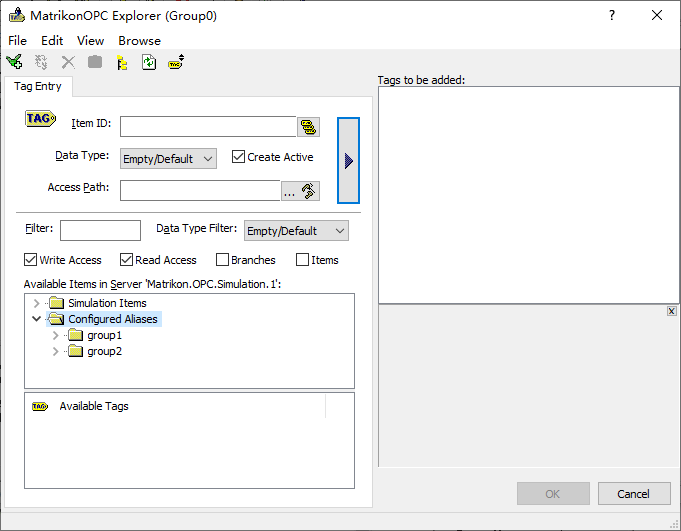Click the Simulation Items folder icon

coord(56,303)
